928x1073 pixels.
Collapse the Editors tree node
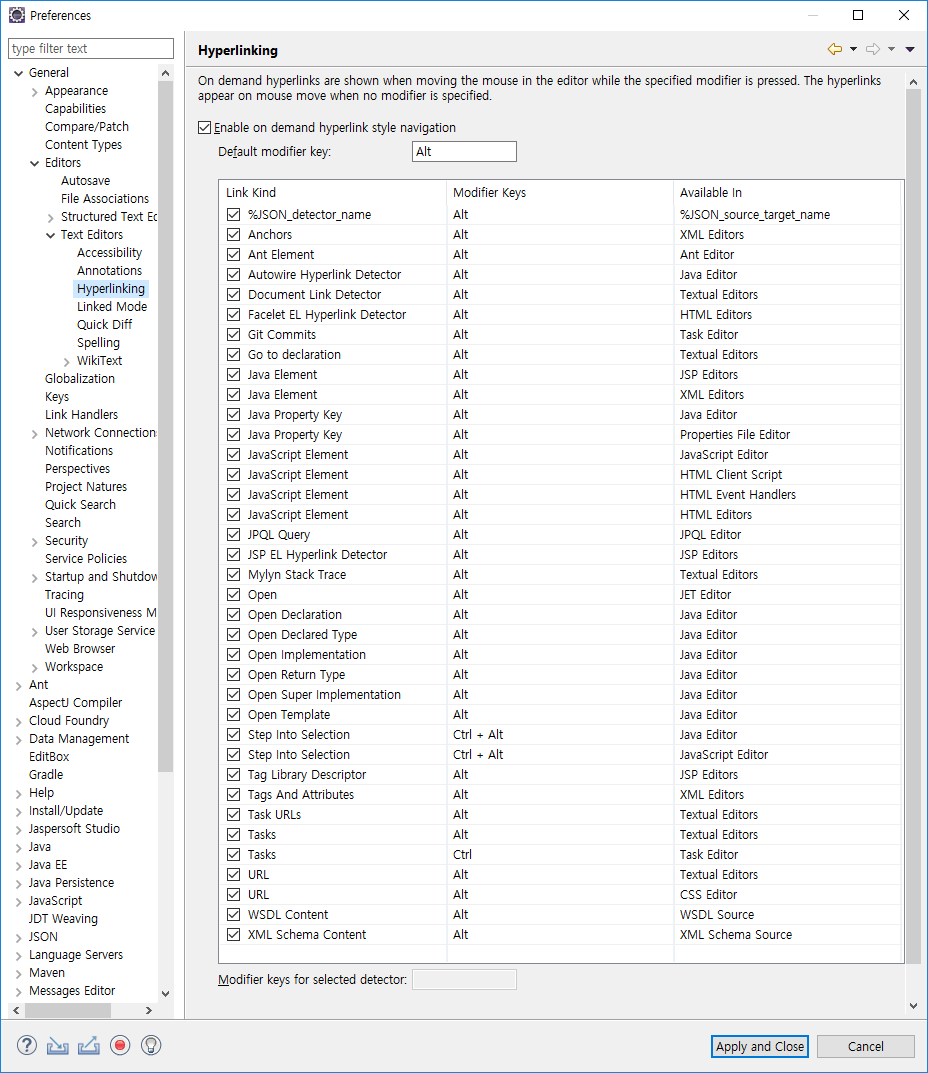tap(34, 164)
